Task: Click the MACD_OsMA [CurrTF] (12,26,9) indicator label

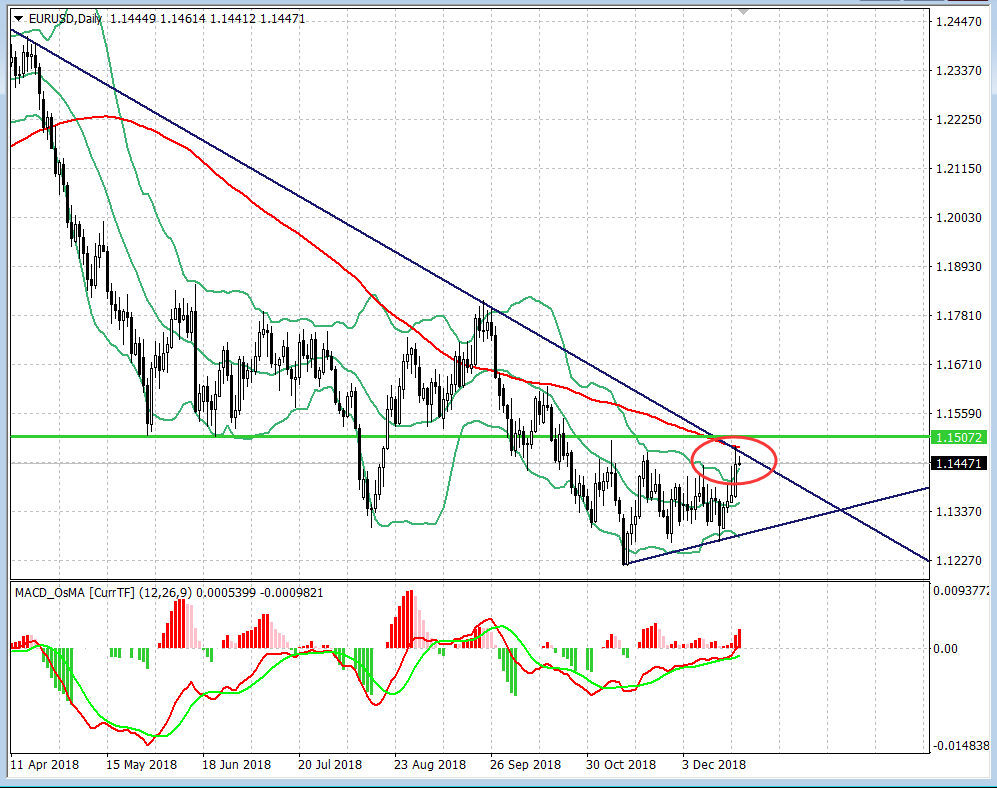Action: click(x=103, y=593)
